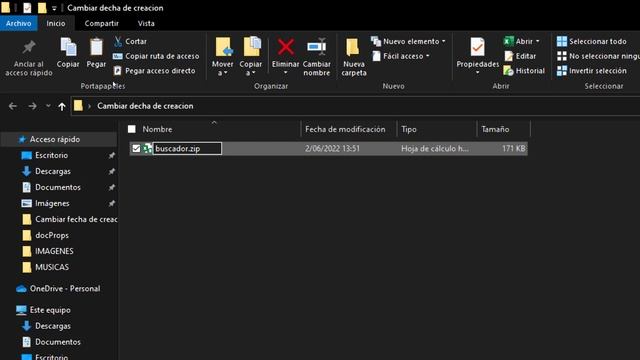Click the title bar Properties quick access icon
Viewport: 640px width, 360px height.
tap(27, 8)
